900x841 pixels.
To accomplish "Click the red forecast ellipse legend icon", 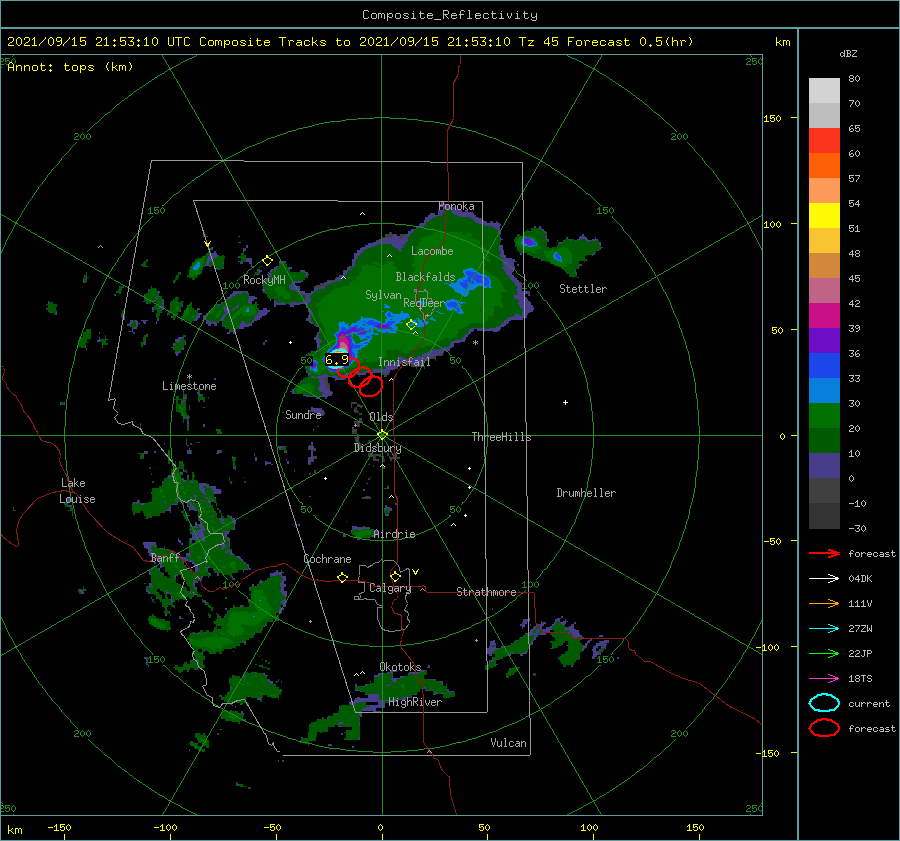I will [824, 728].
